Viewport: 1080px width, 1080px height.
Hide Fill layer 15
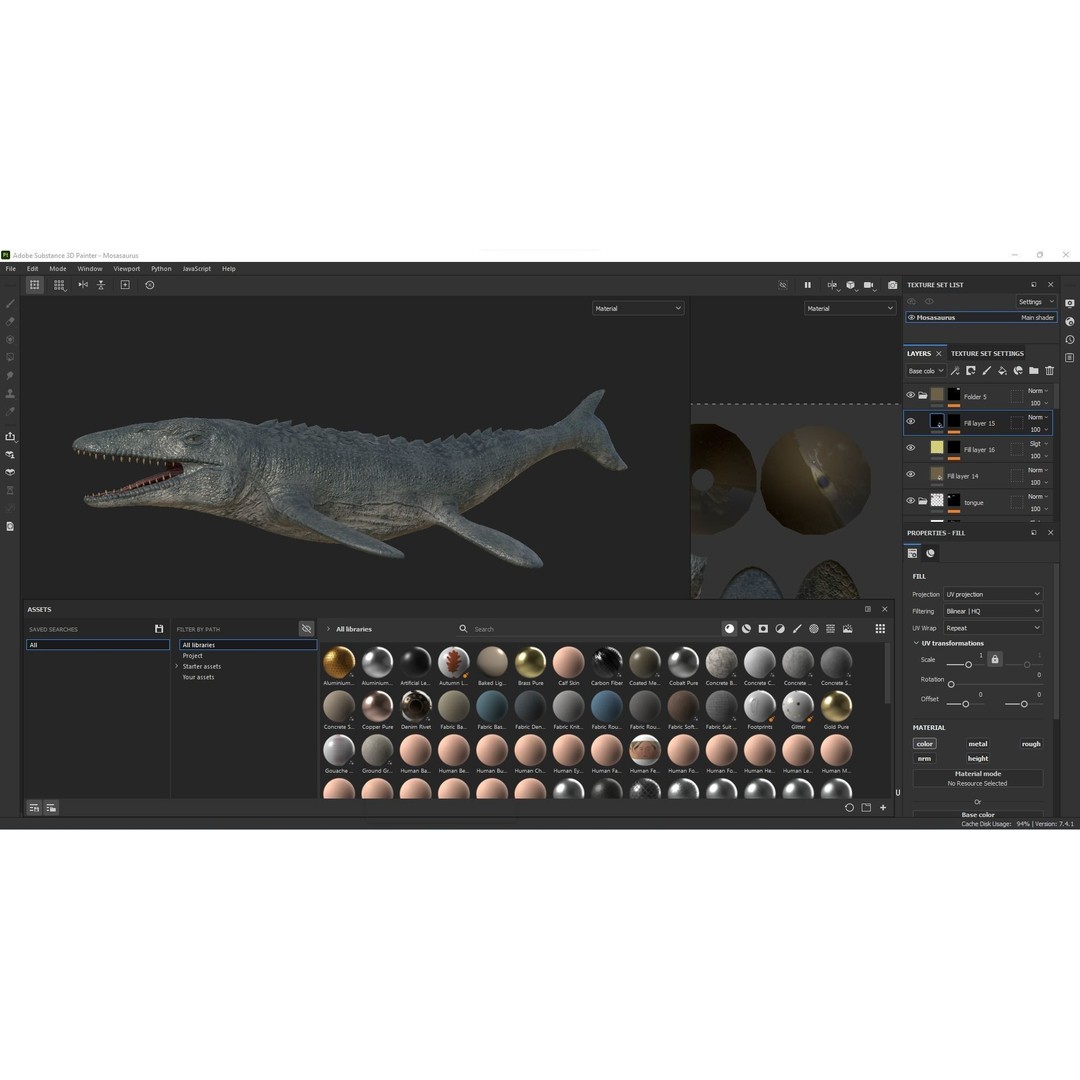[911, 422]
